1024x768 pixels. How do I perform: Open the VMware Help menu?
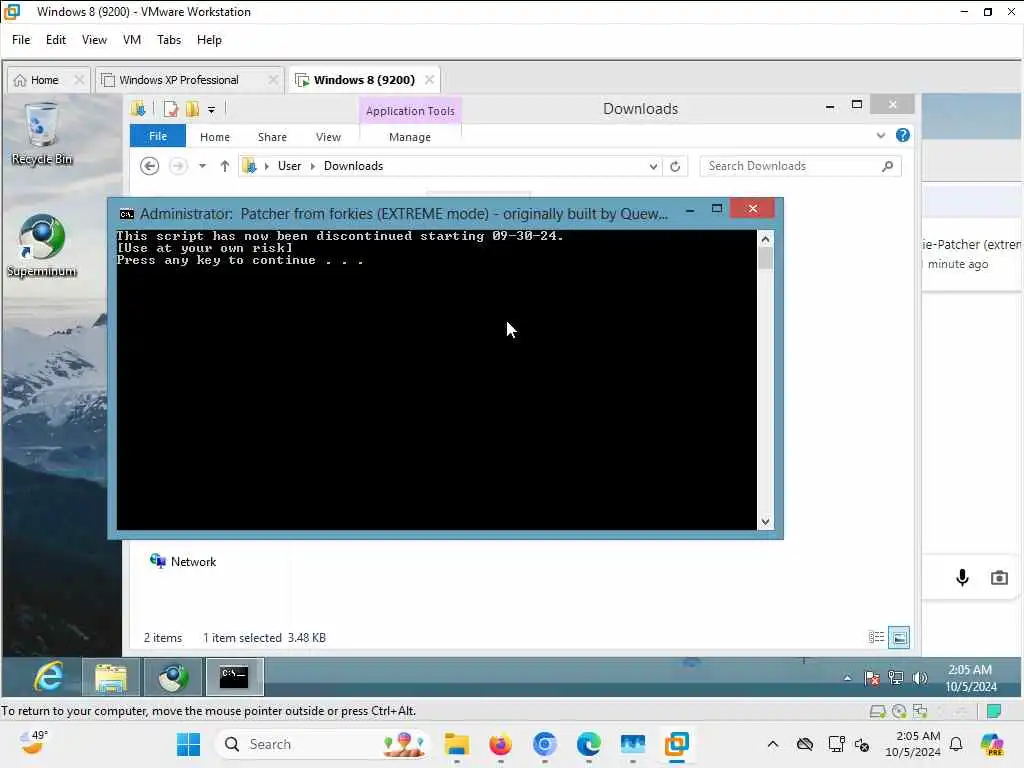pyautogui.click(x=209, y=40)
